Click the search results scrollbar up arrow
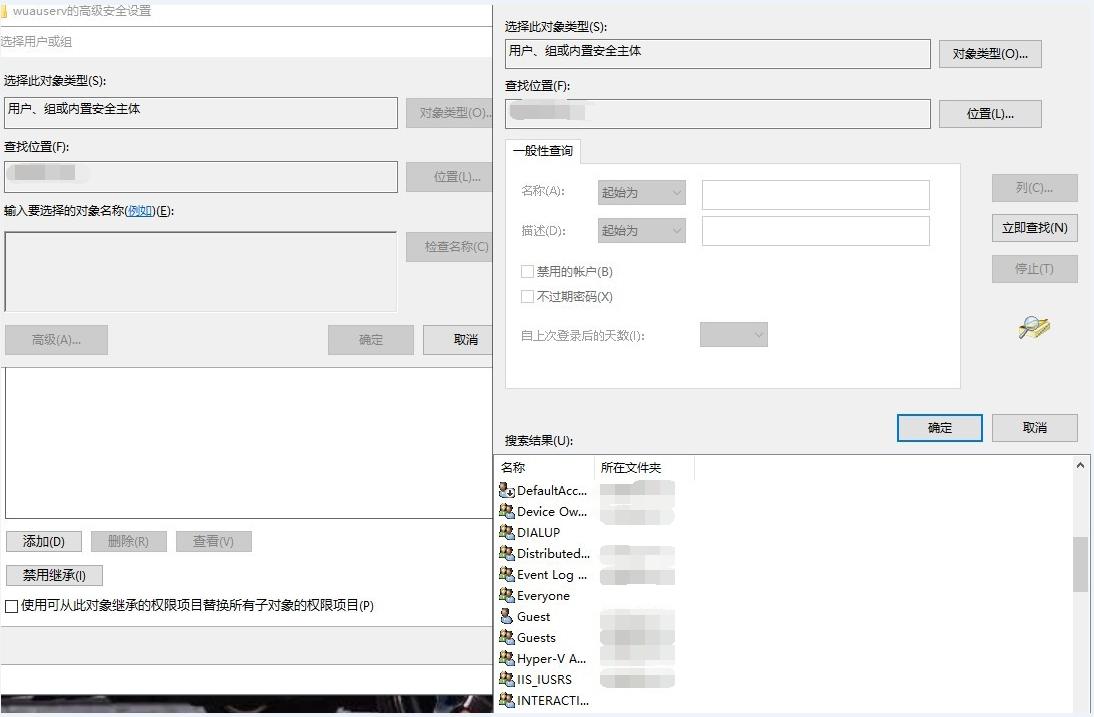 pyautogui.click(x=1081, y=463)
